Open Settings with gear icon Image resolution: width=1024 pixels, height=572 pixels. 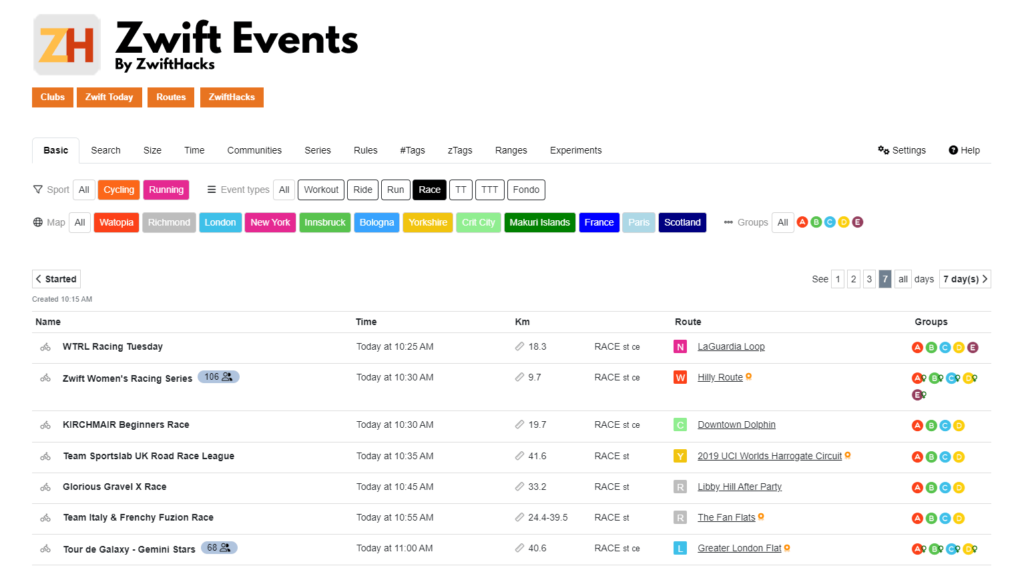coord(901,150)
